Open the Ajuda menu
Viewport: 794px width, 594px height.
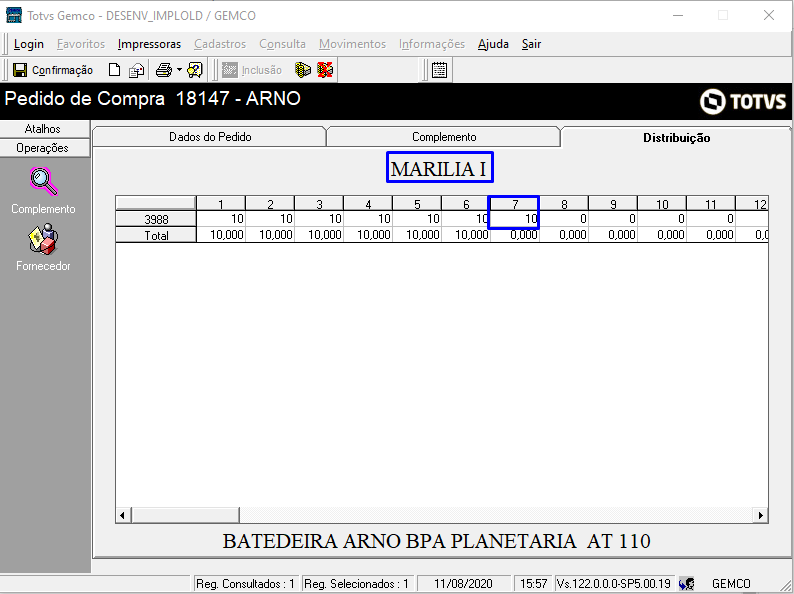[x=493, y=44]
